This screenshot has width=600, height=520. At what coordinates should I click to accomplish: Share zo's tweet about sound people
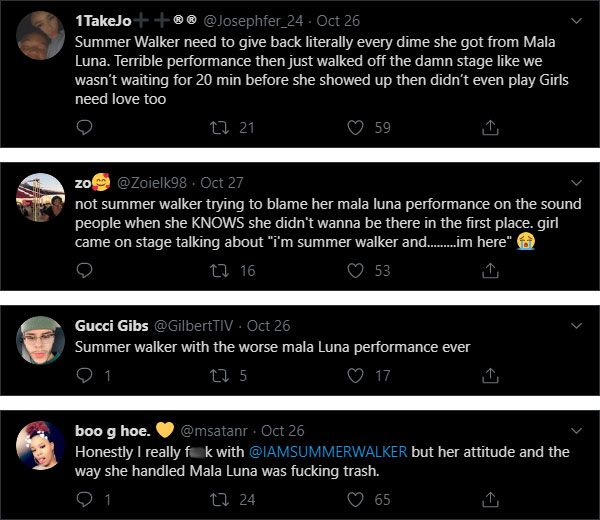(490, 270)
